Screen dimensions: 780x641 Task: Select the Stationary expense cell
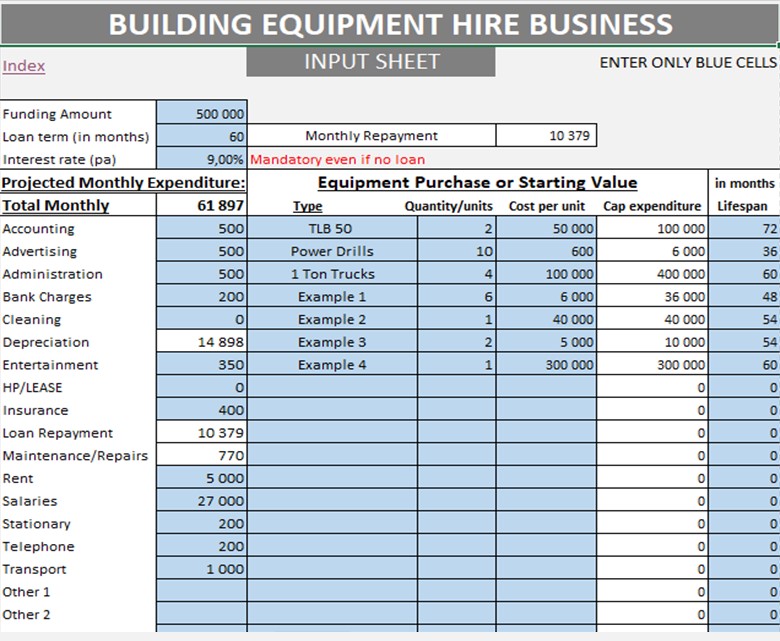[202, 524]
